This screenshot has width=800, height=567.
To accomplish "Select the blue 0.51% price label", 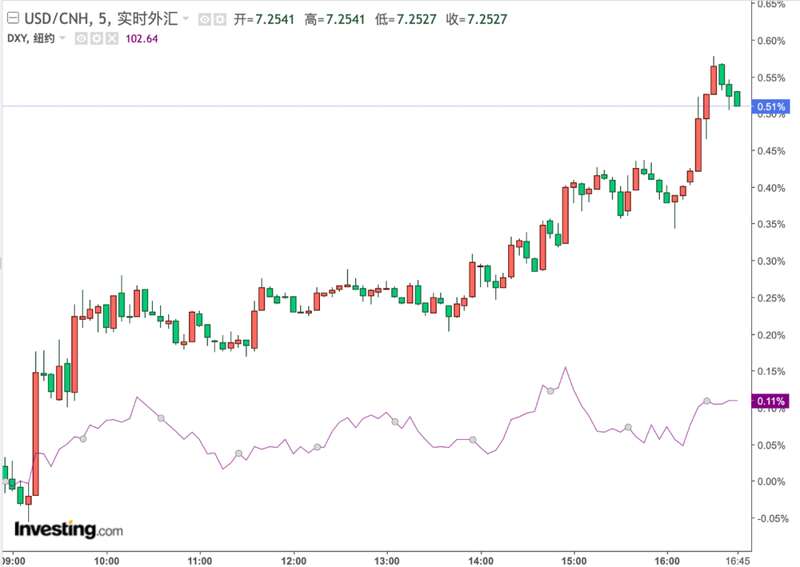I will (772, 106).
